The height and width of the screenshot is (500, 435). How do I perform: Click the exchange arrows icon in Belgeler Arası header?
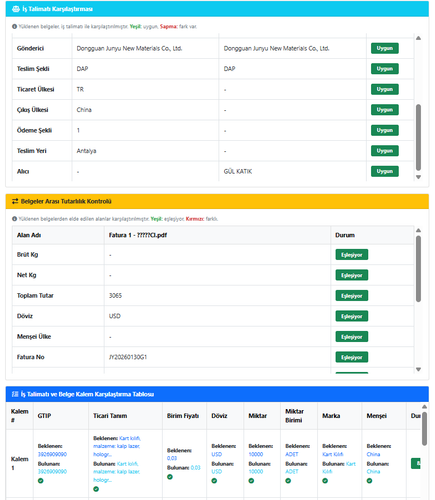point(15,201)
